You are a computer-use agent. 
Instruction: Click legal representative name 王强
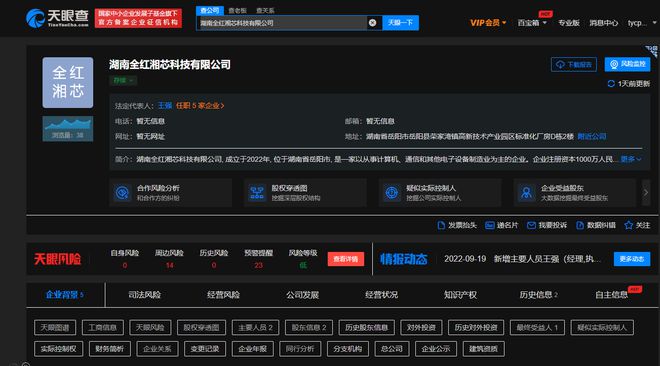pyautogui.click(x=165, y=106)
